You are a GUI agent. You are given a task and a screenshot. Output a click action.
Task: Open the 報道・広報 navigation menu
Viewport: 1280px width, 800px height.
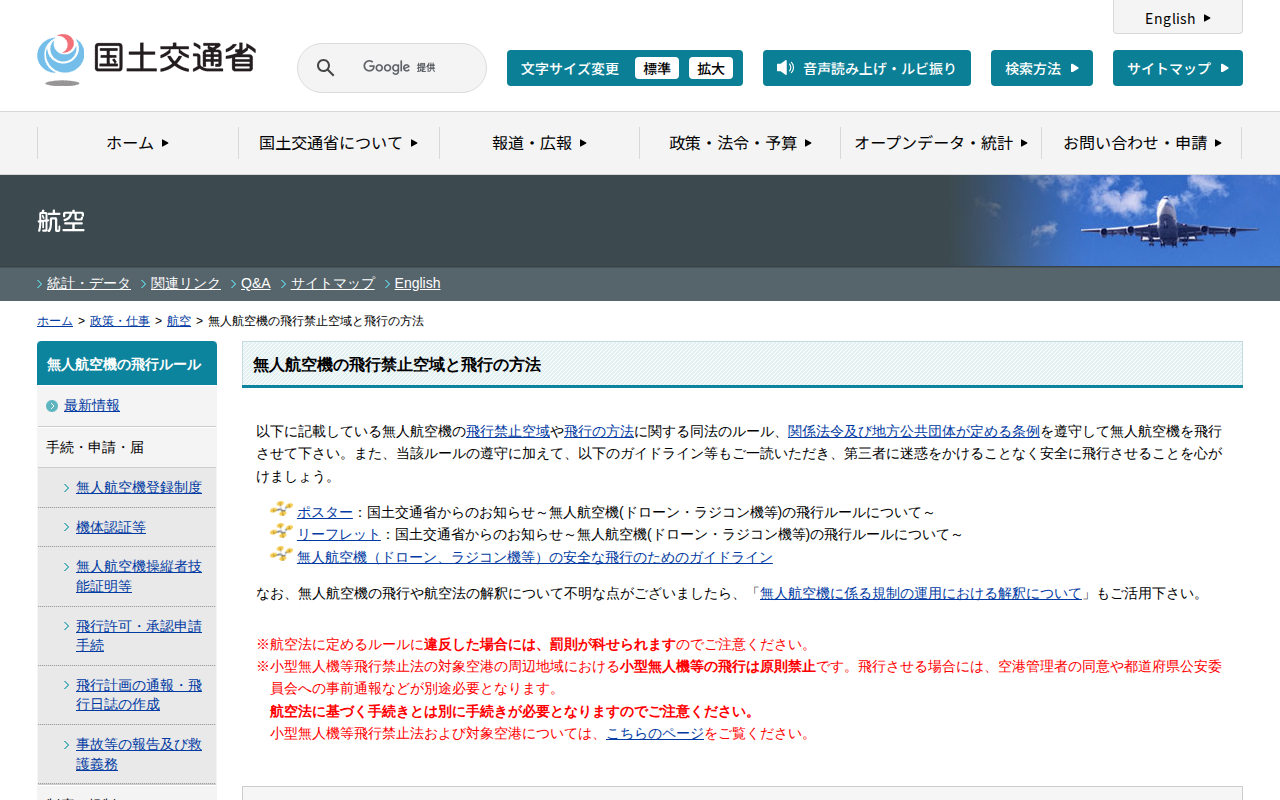tap(539, 143)
